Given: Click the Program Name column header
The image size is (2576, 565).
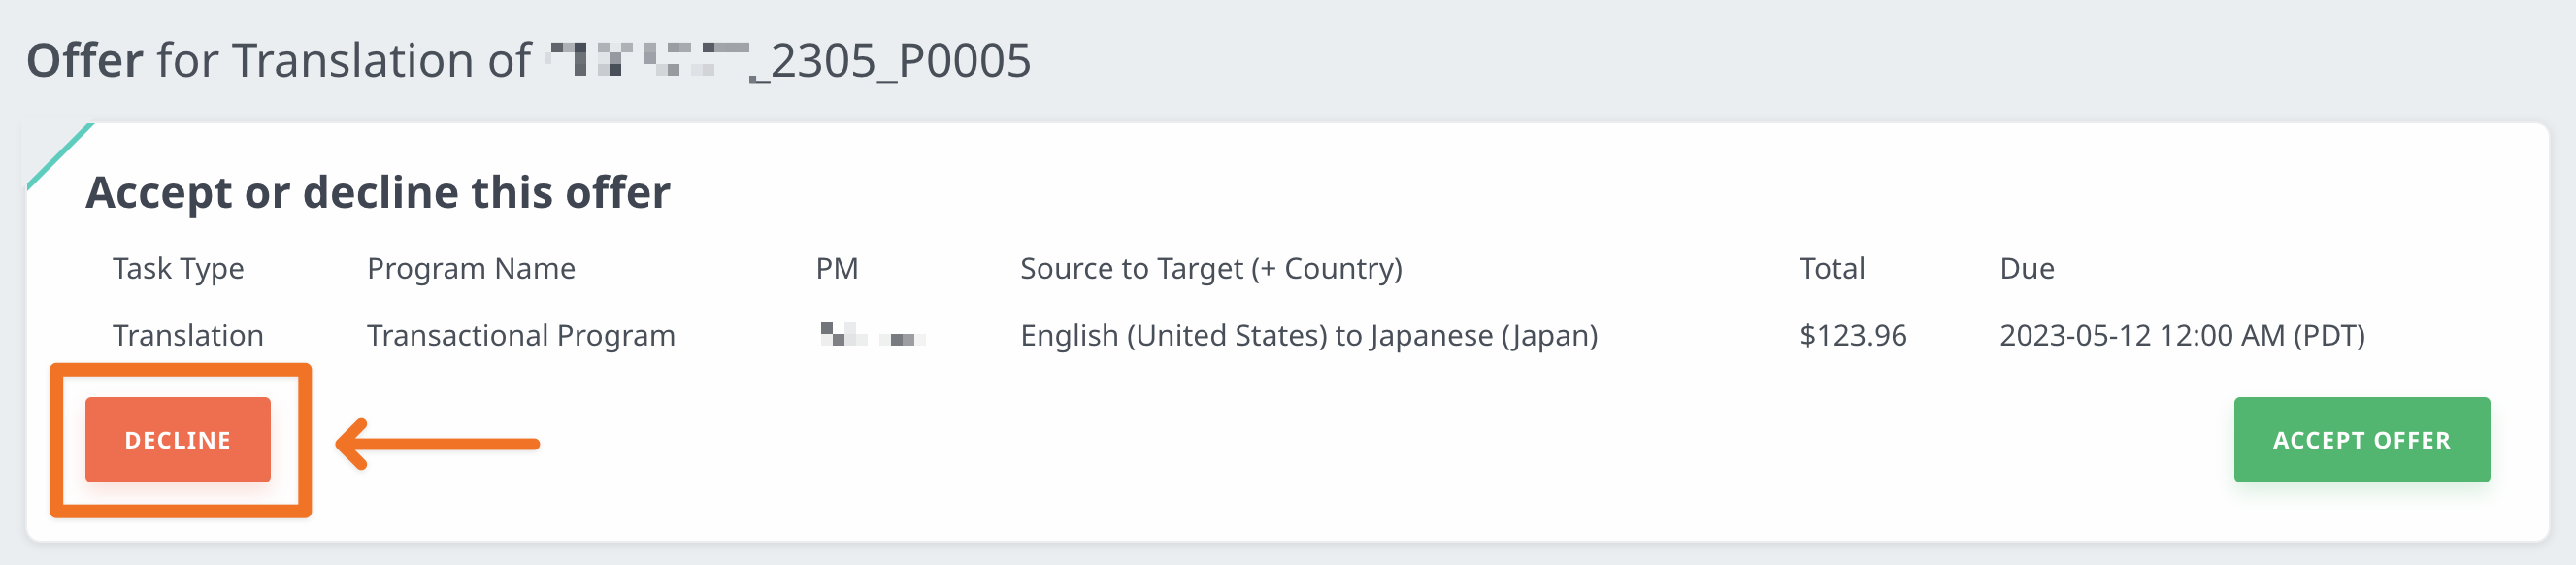Looking at the screenshot, I should coord(471,268).
